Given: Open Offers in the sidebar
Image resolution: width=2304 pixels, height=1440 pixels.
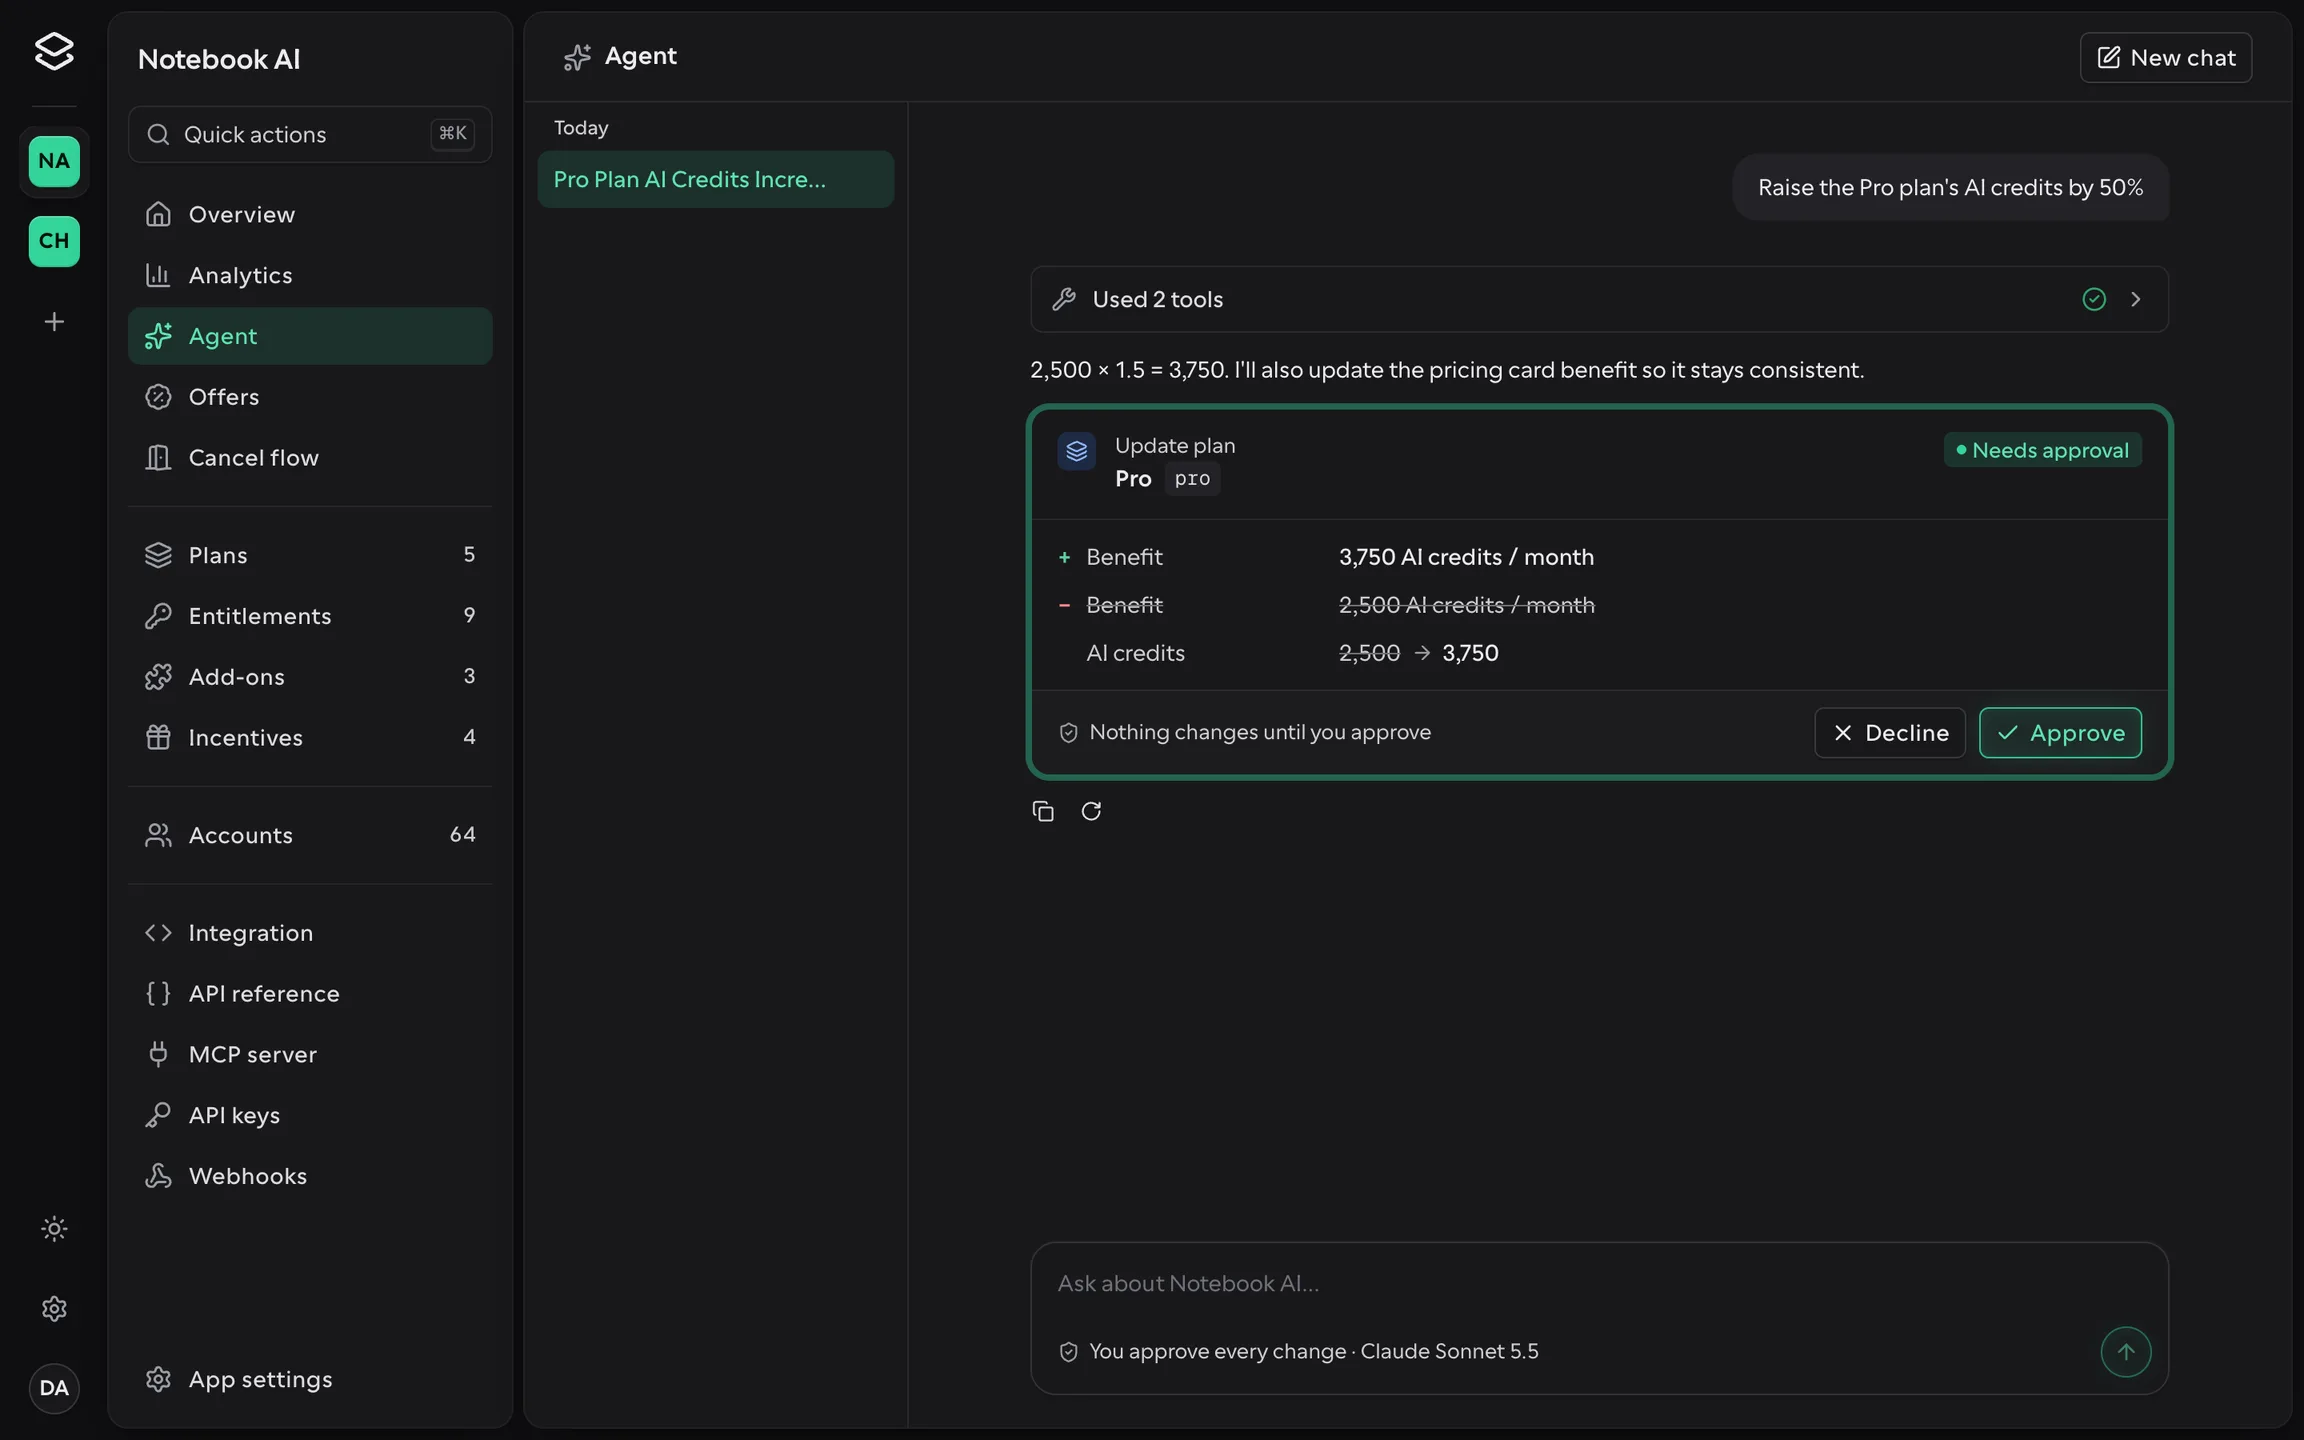Looking at the screenshot, I should tap(310, 397).
